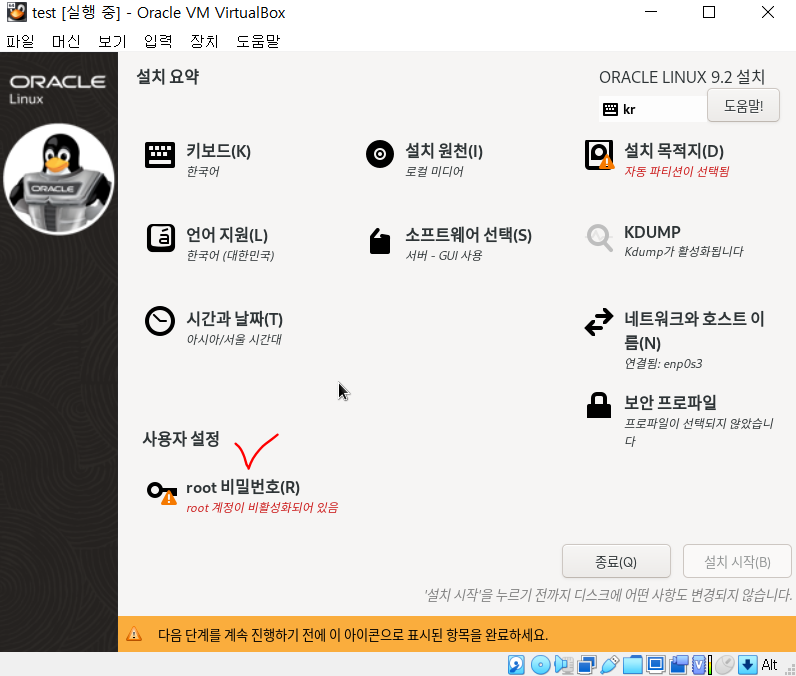This screenshot has height=676, width=796.
Task: Open the 키보드(K) label
Action: 218,151
